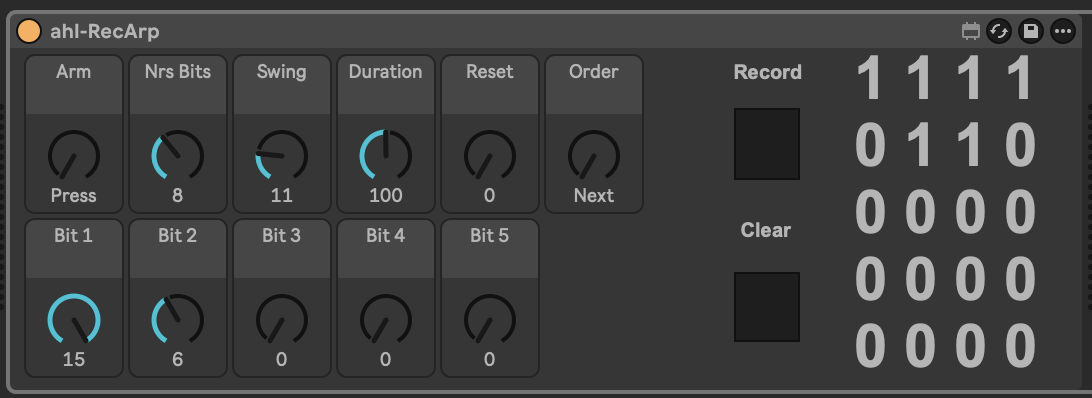Click the ahl-RecArp device title

point(104,31)
